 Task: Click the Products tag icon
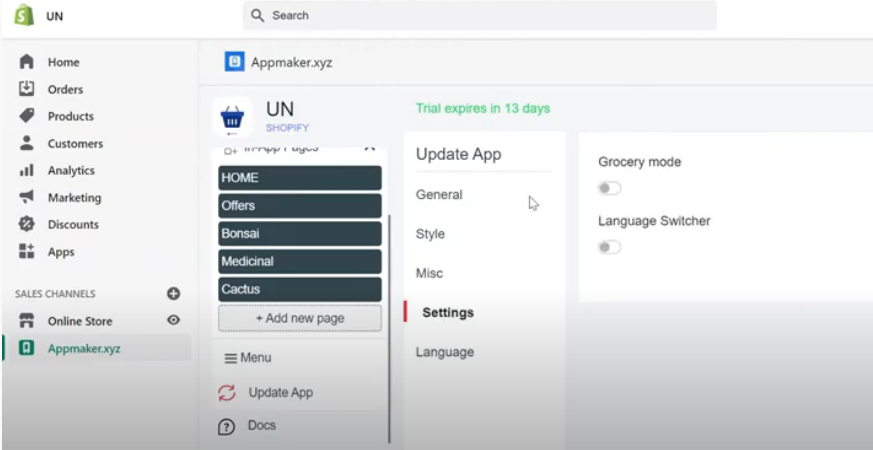(27, 116)
